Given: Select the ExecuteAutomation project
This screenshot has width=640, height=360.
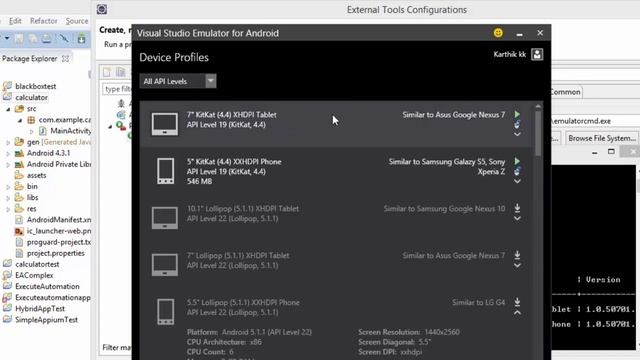Looking at the screenshot, I should point(47,286).
